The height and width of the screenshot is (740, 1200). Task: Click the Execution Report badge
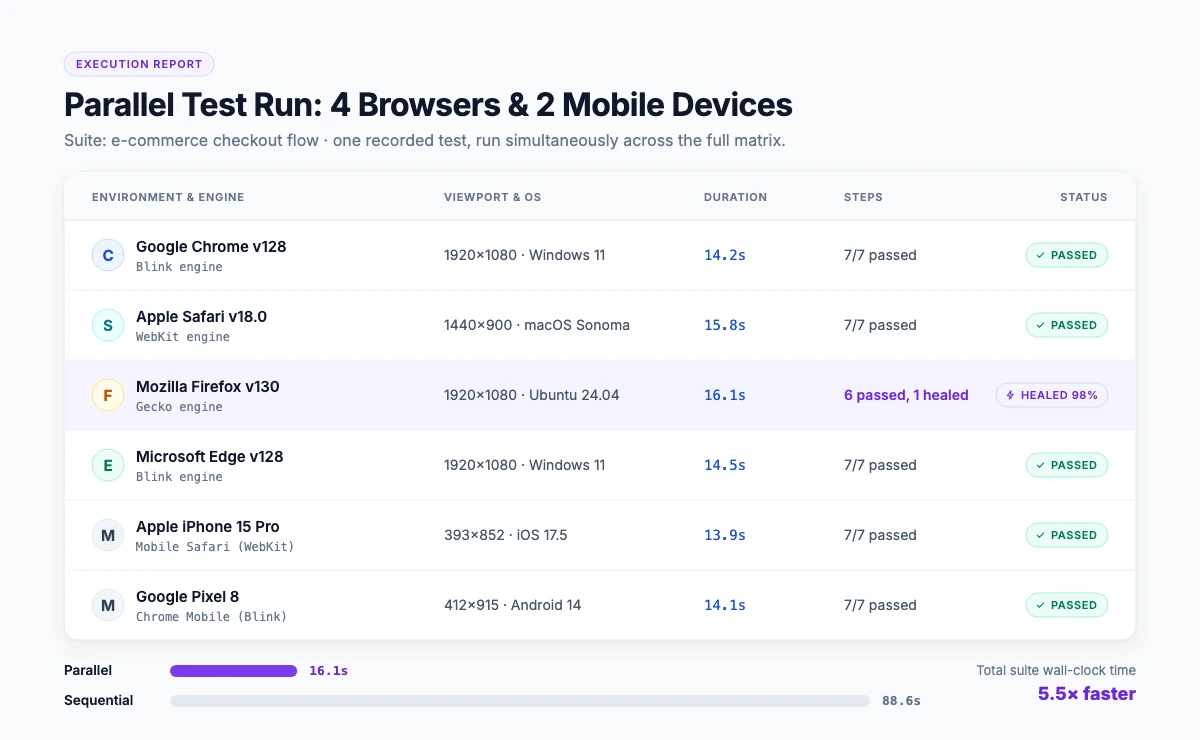139,64
